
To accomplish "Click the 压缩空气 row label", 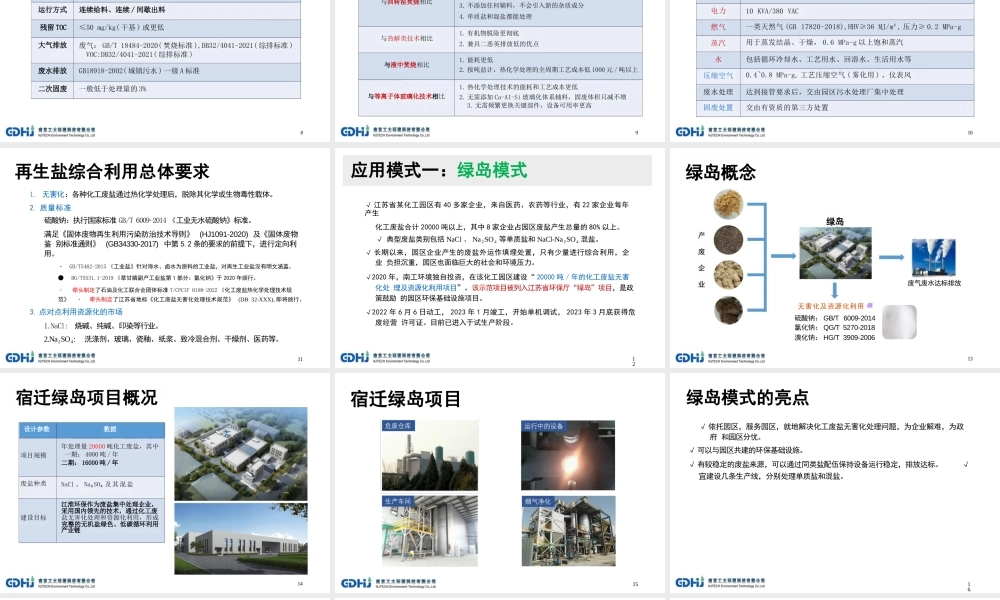I will click(718, 75).
